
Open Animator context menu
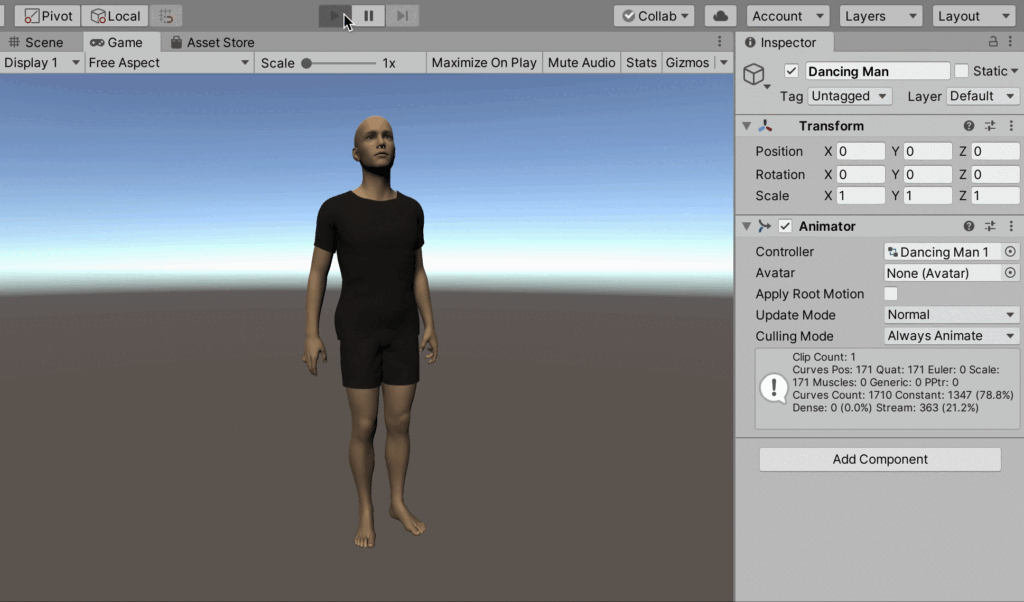pos(1011,226)
